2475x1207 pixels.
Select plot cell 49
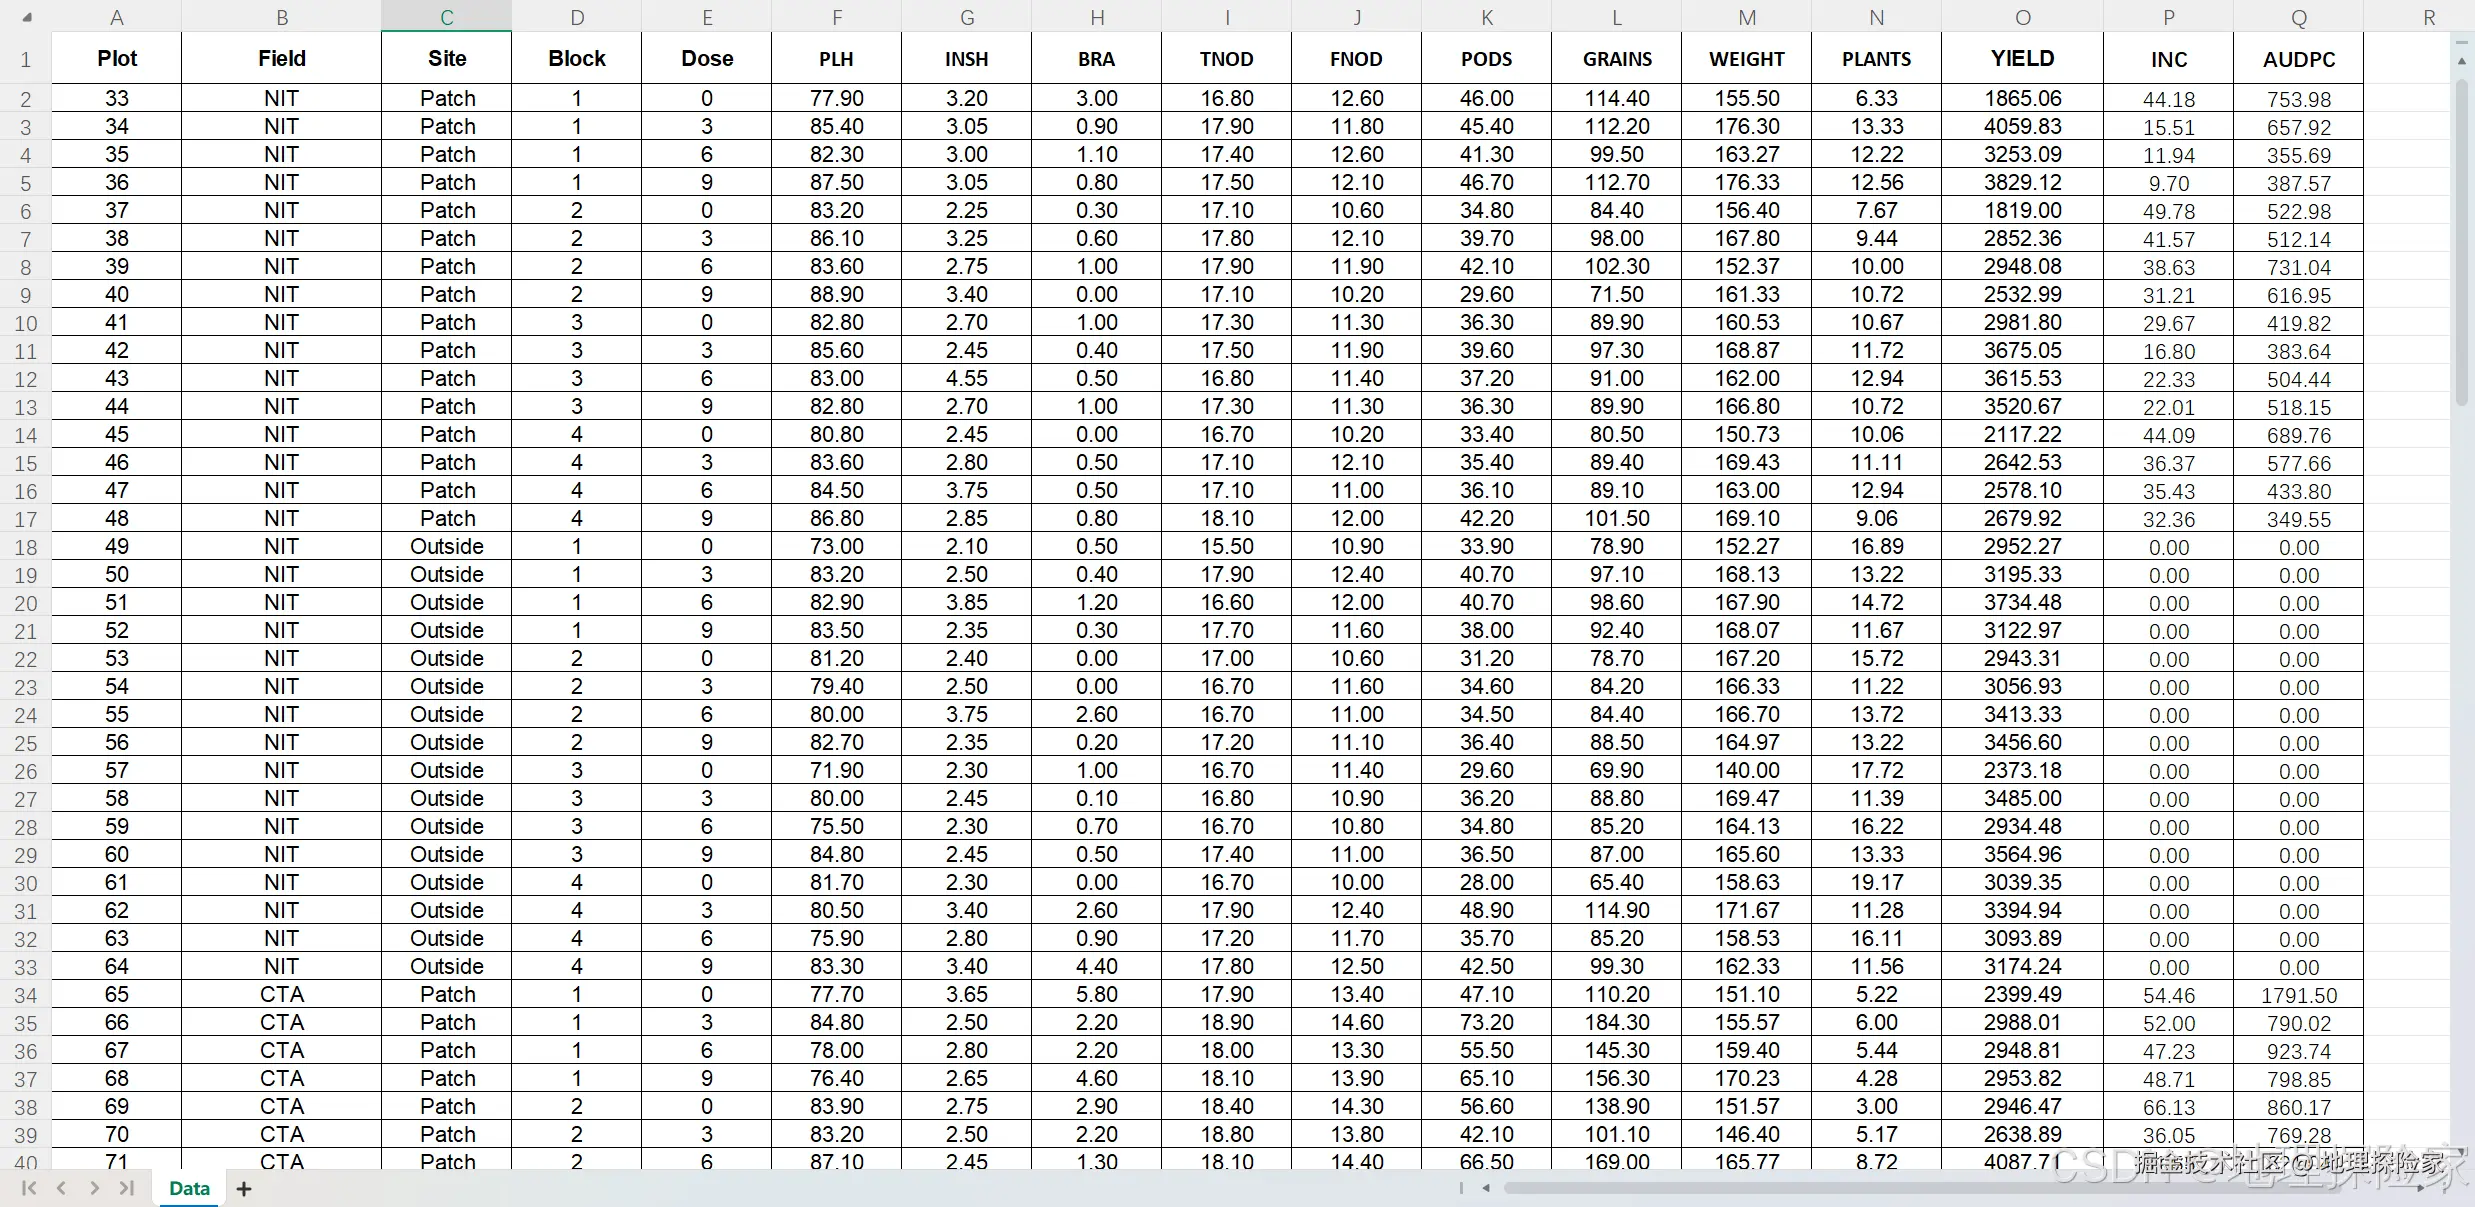click(117, 547)
